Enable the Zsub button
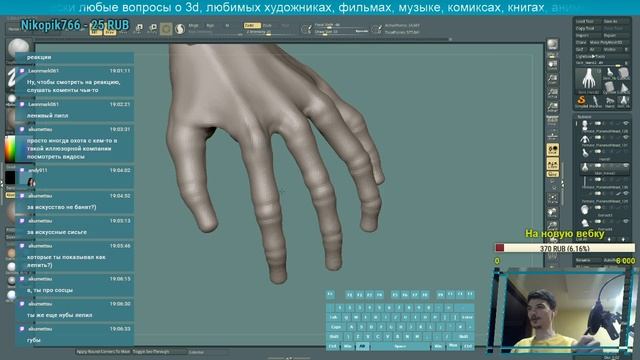This screenshot has height=360, width=640. [267, 25]
